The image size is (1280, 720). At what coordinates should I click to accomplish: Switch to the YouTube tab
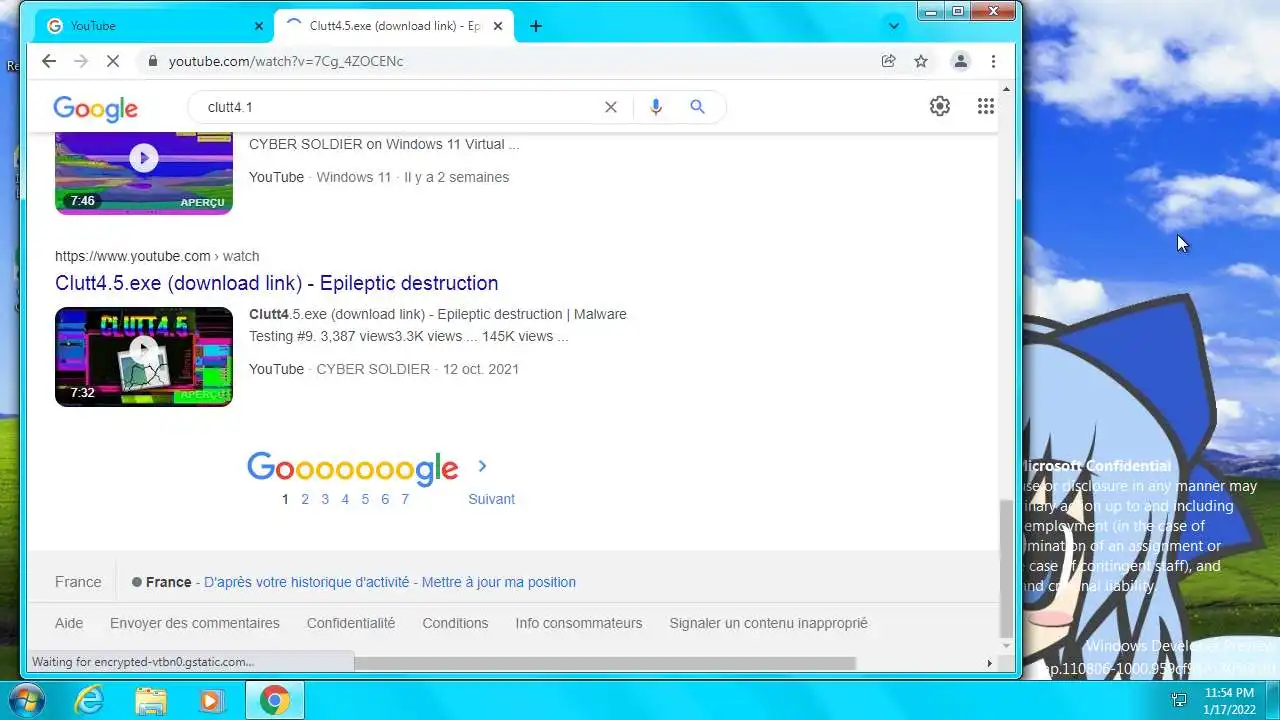pos(155,26)
